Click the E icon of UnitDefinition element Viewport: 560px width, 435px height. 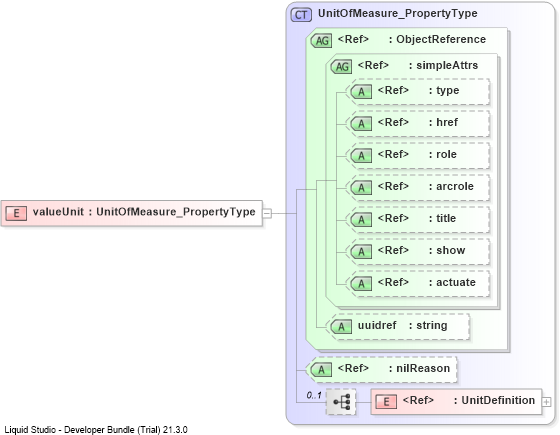(x=386, y=401)
